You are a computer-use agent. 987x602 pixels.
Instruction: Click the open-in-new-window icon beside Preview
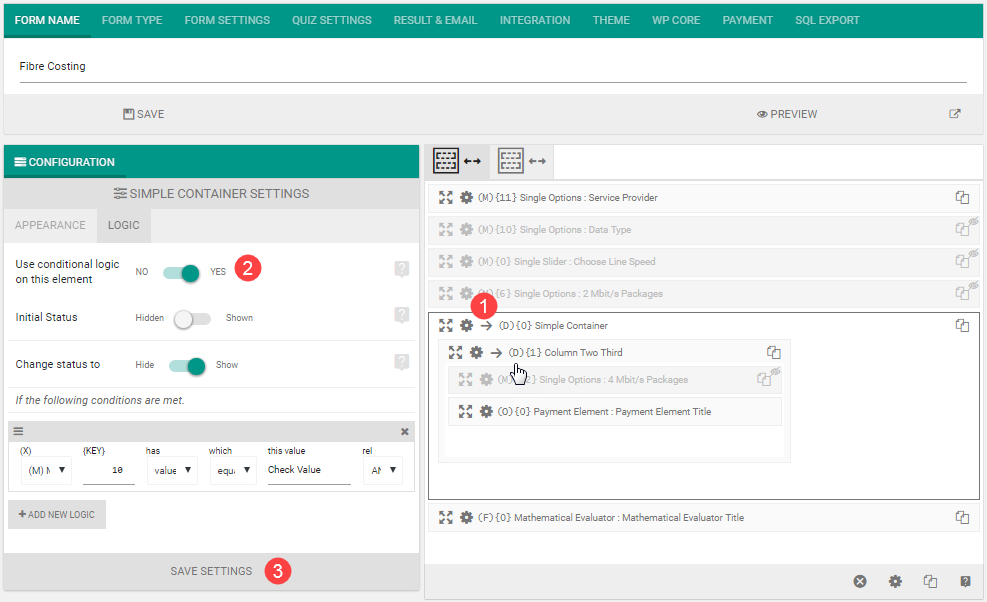(955, 114)
